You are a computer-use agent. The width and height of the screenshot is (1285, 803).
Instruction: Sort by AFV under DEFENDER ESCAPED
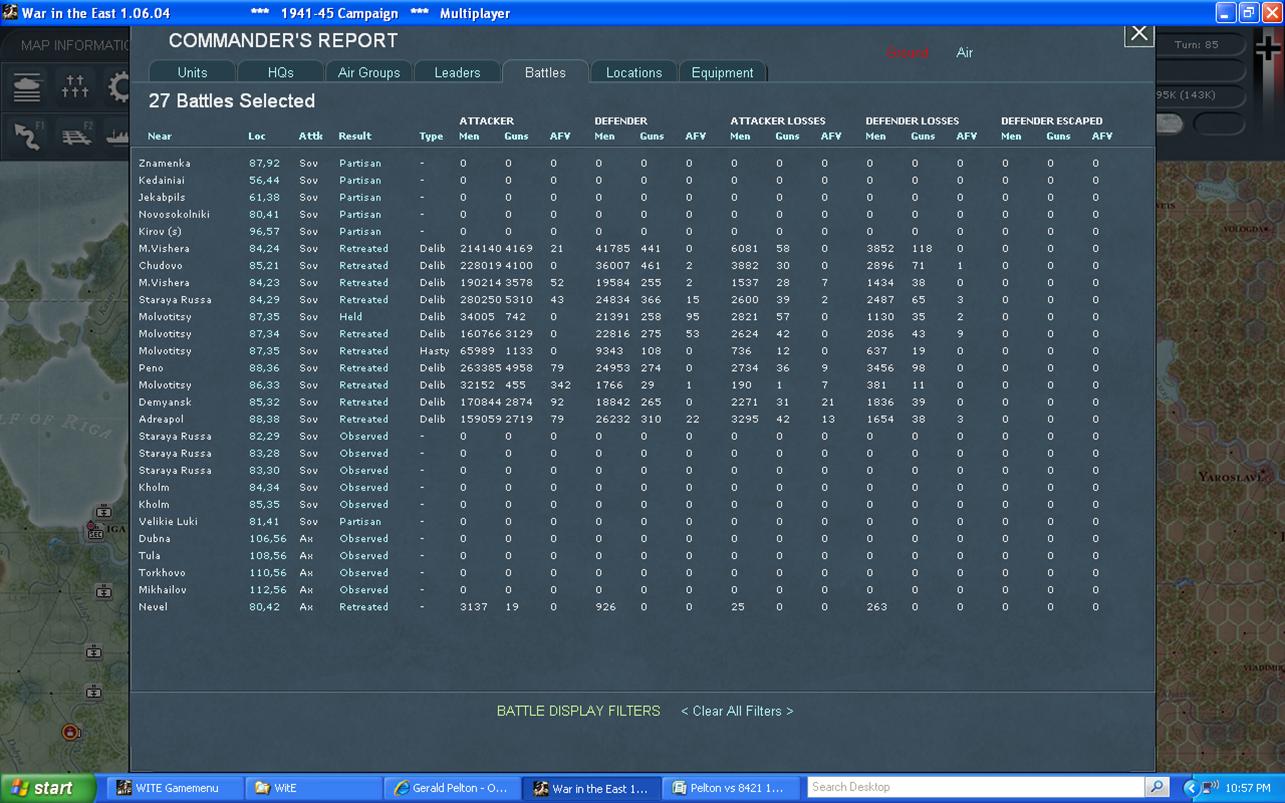1102,136
